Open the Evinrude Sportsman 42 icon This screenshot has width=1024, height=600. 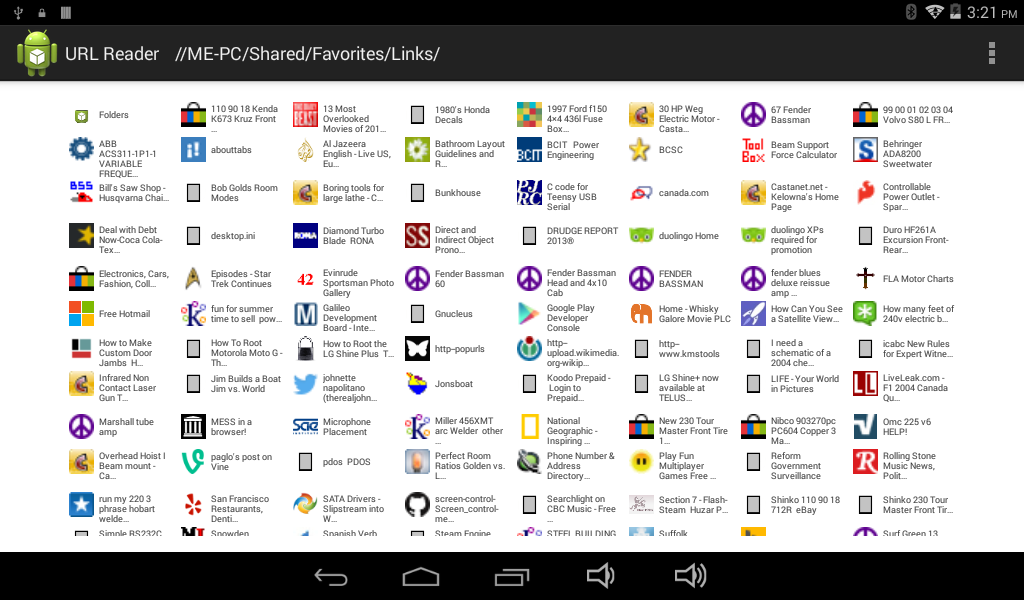click(x=305, y=279)
